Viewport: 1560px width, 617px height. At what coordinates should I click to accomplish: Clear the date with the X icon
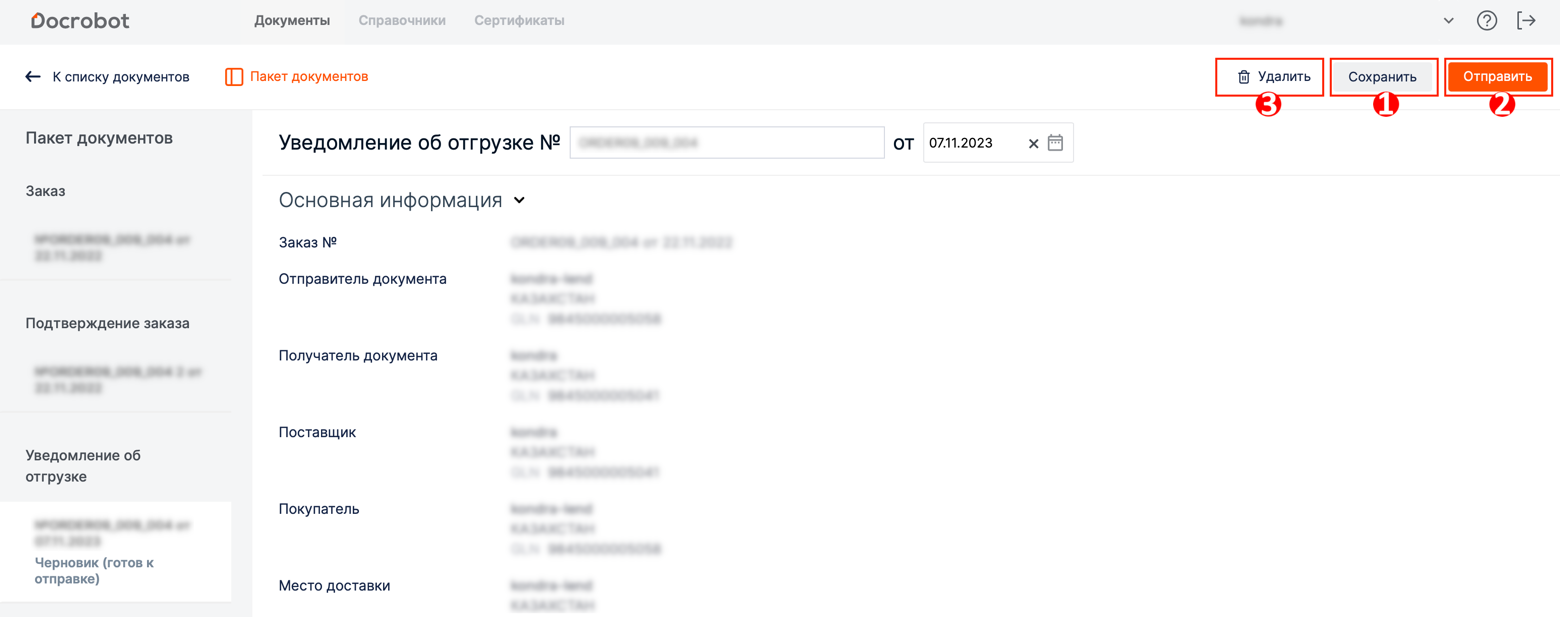[1033, 144]
